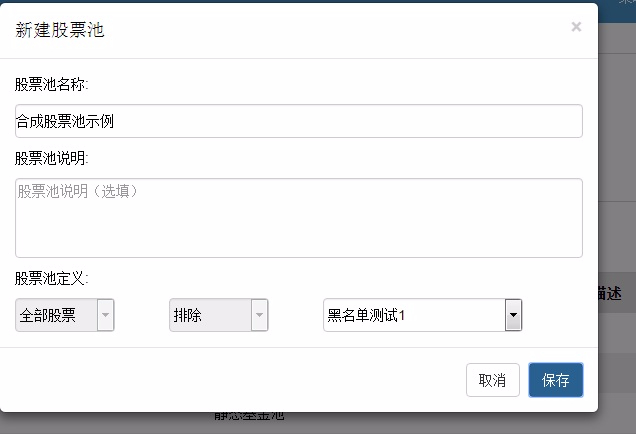
Task: Close the 新建股票池 dialog with ×
Action: (576, 27)
